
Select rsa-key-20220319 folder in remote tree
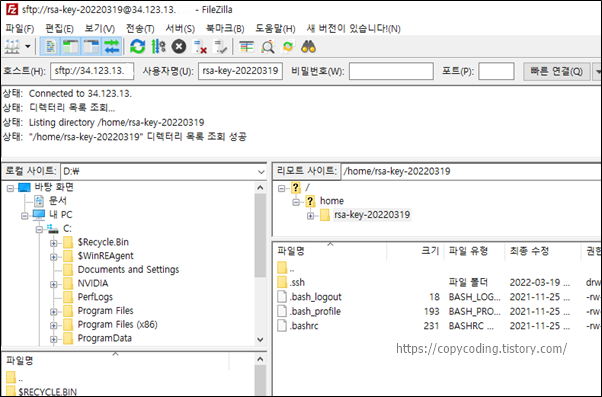[372, 215]
